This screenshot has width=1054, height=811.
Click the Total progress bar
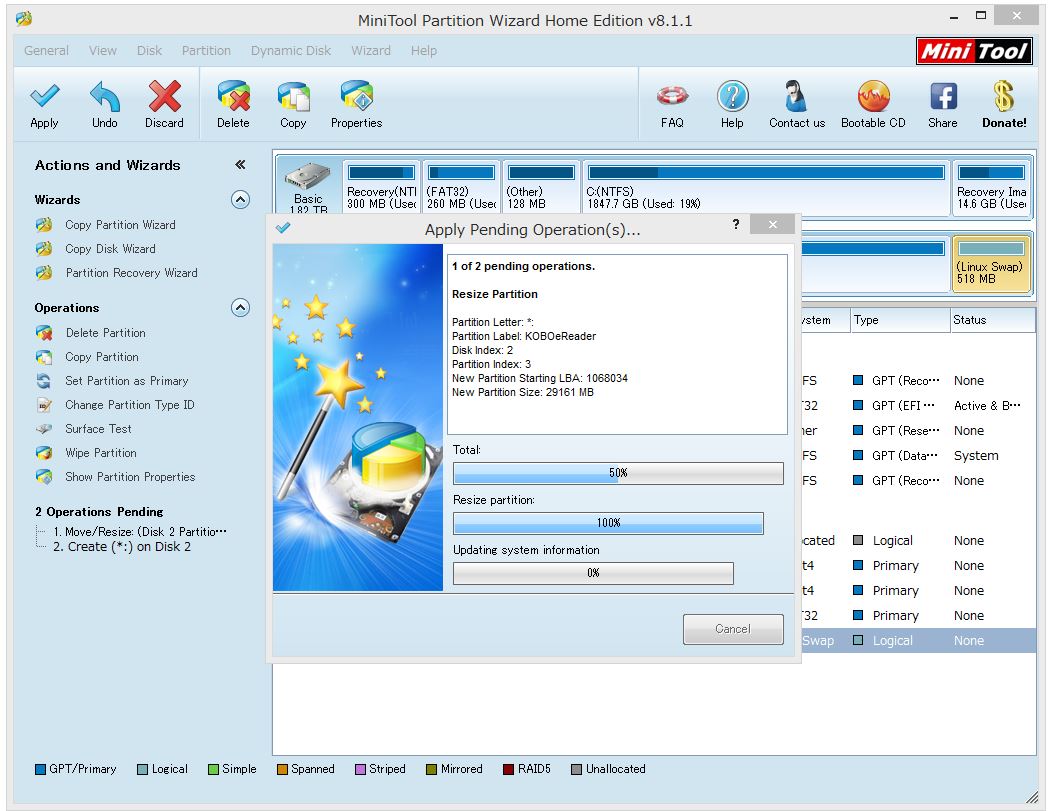[618, 473]
